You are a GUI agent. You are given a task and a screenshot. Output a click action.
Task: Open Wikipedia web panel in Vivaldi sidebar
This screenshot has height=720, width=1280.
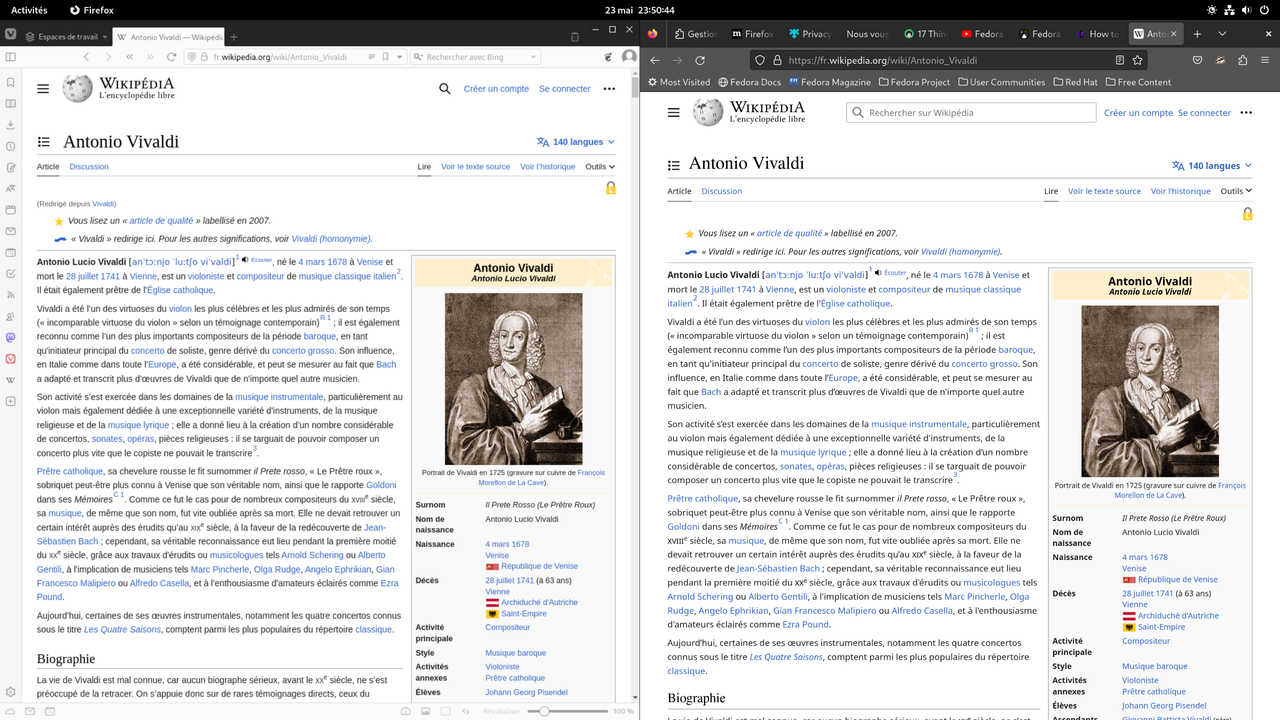(10, 380)
